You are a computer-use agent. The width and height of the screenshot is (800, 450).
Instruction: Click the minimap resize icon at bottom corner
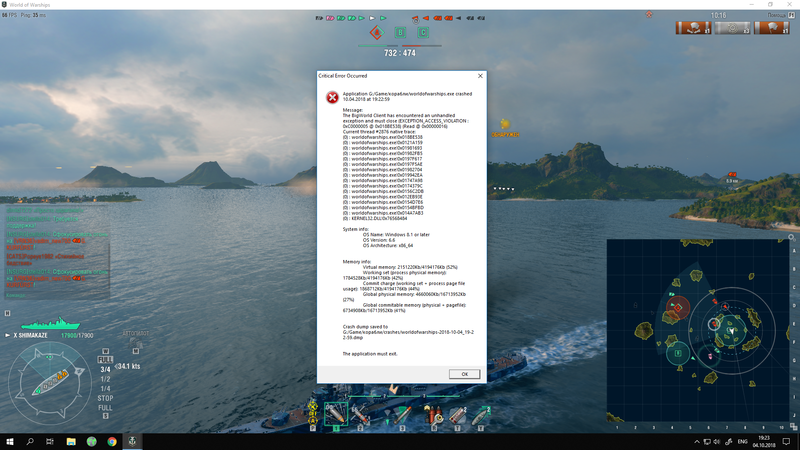tap(793, 427)
